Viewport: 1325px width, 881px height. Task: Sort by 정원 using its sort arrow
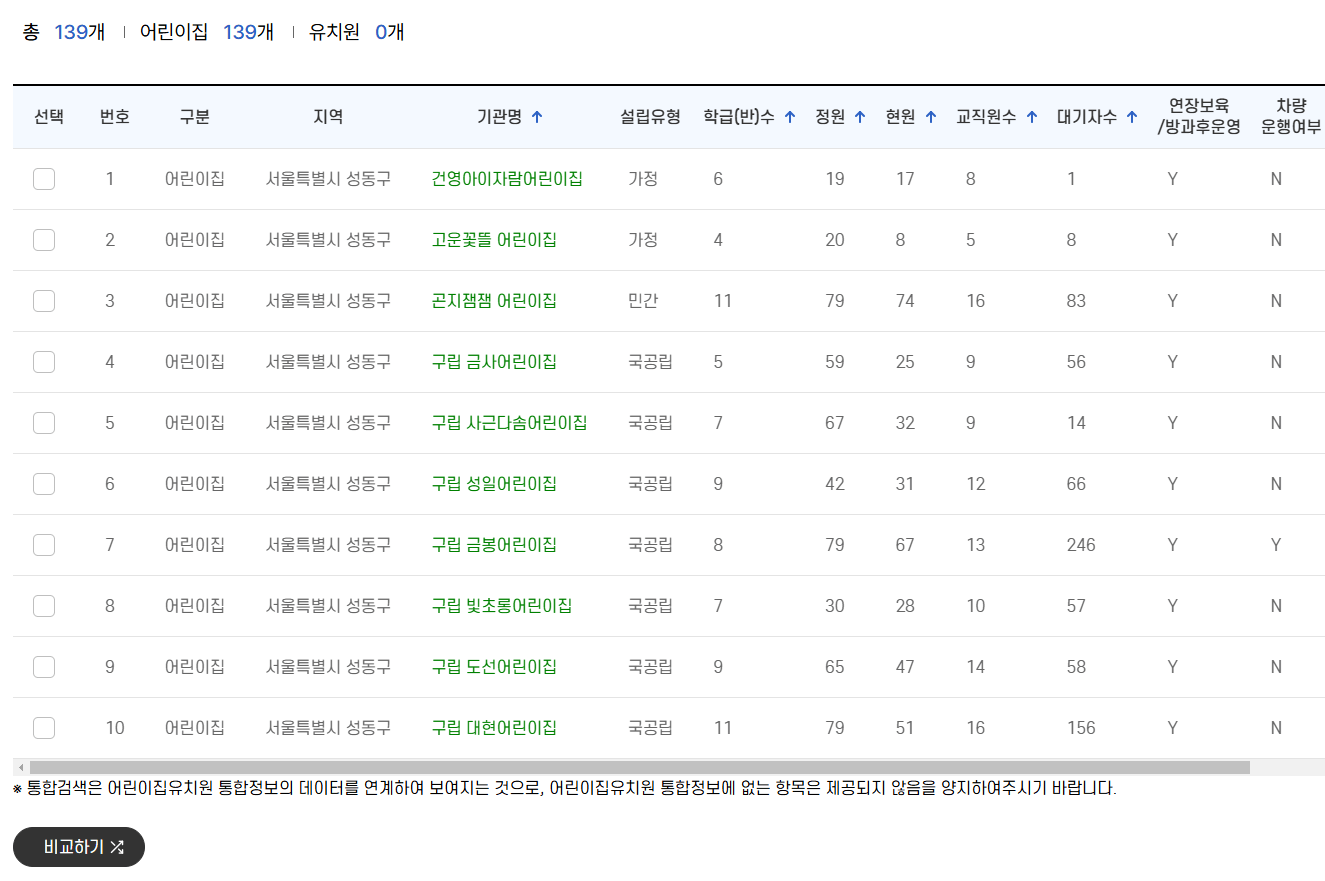[862, 116]
